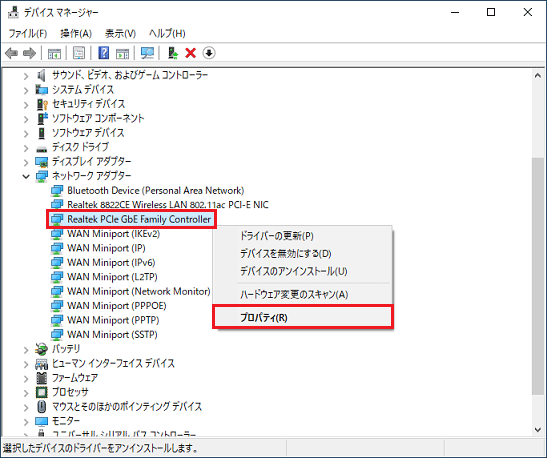Click the Forward arrow toolbar icon
Screen dimensions: 547x458
point(29,53)
